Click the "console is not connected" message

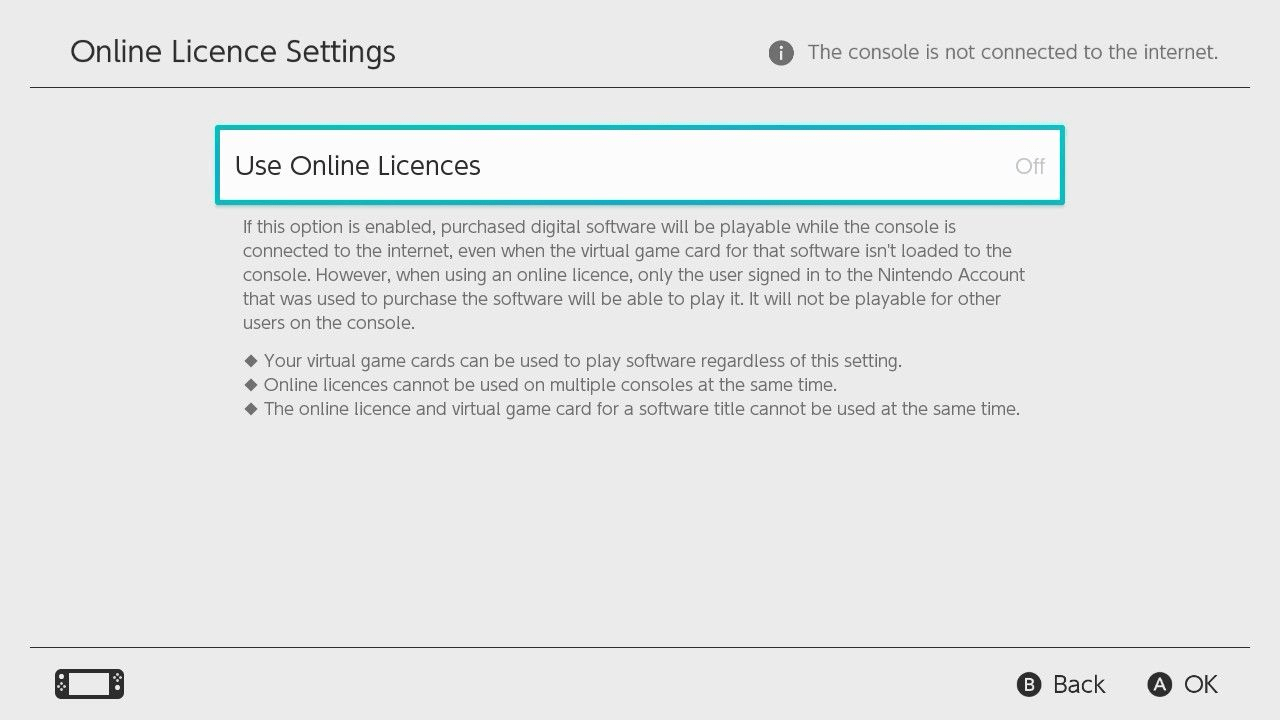click(x=1012, y=52)
